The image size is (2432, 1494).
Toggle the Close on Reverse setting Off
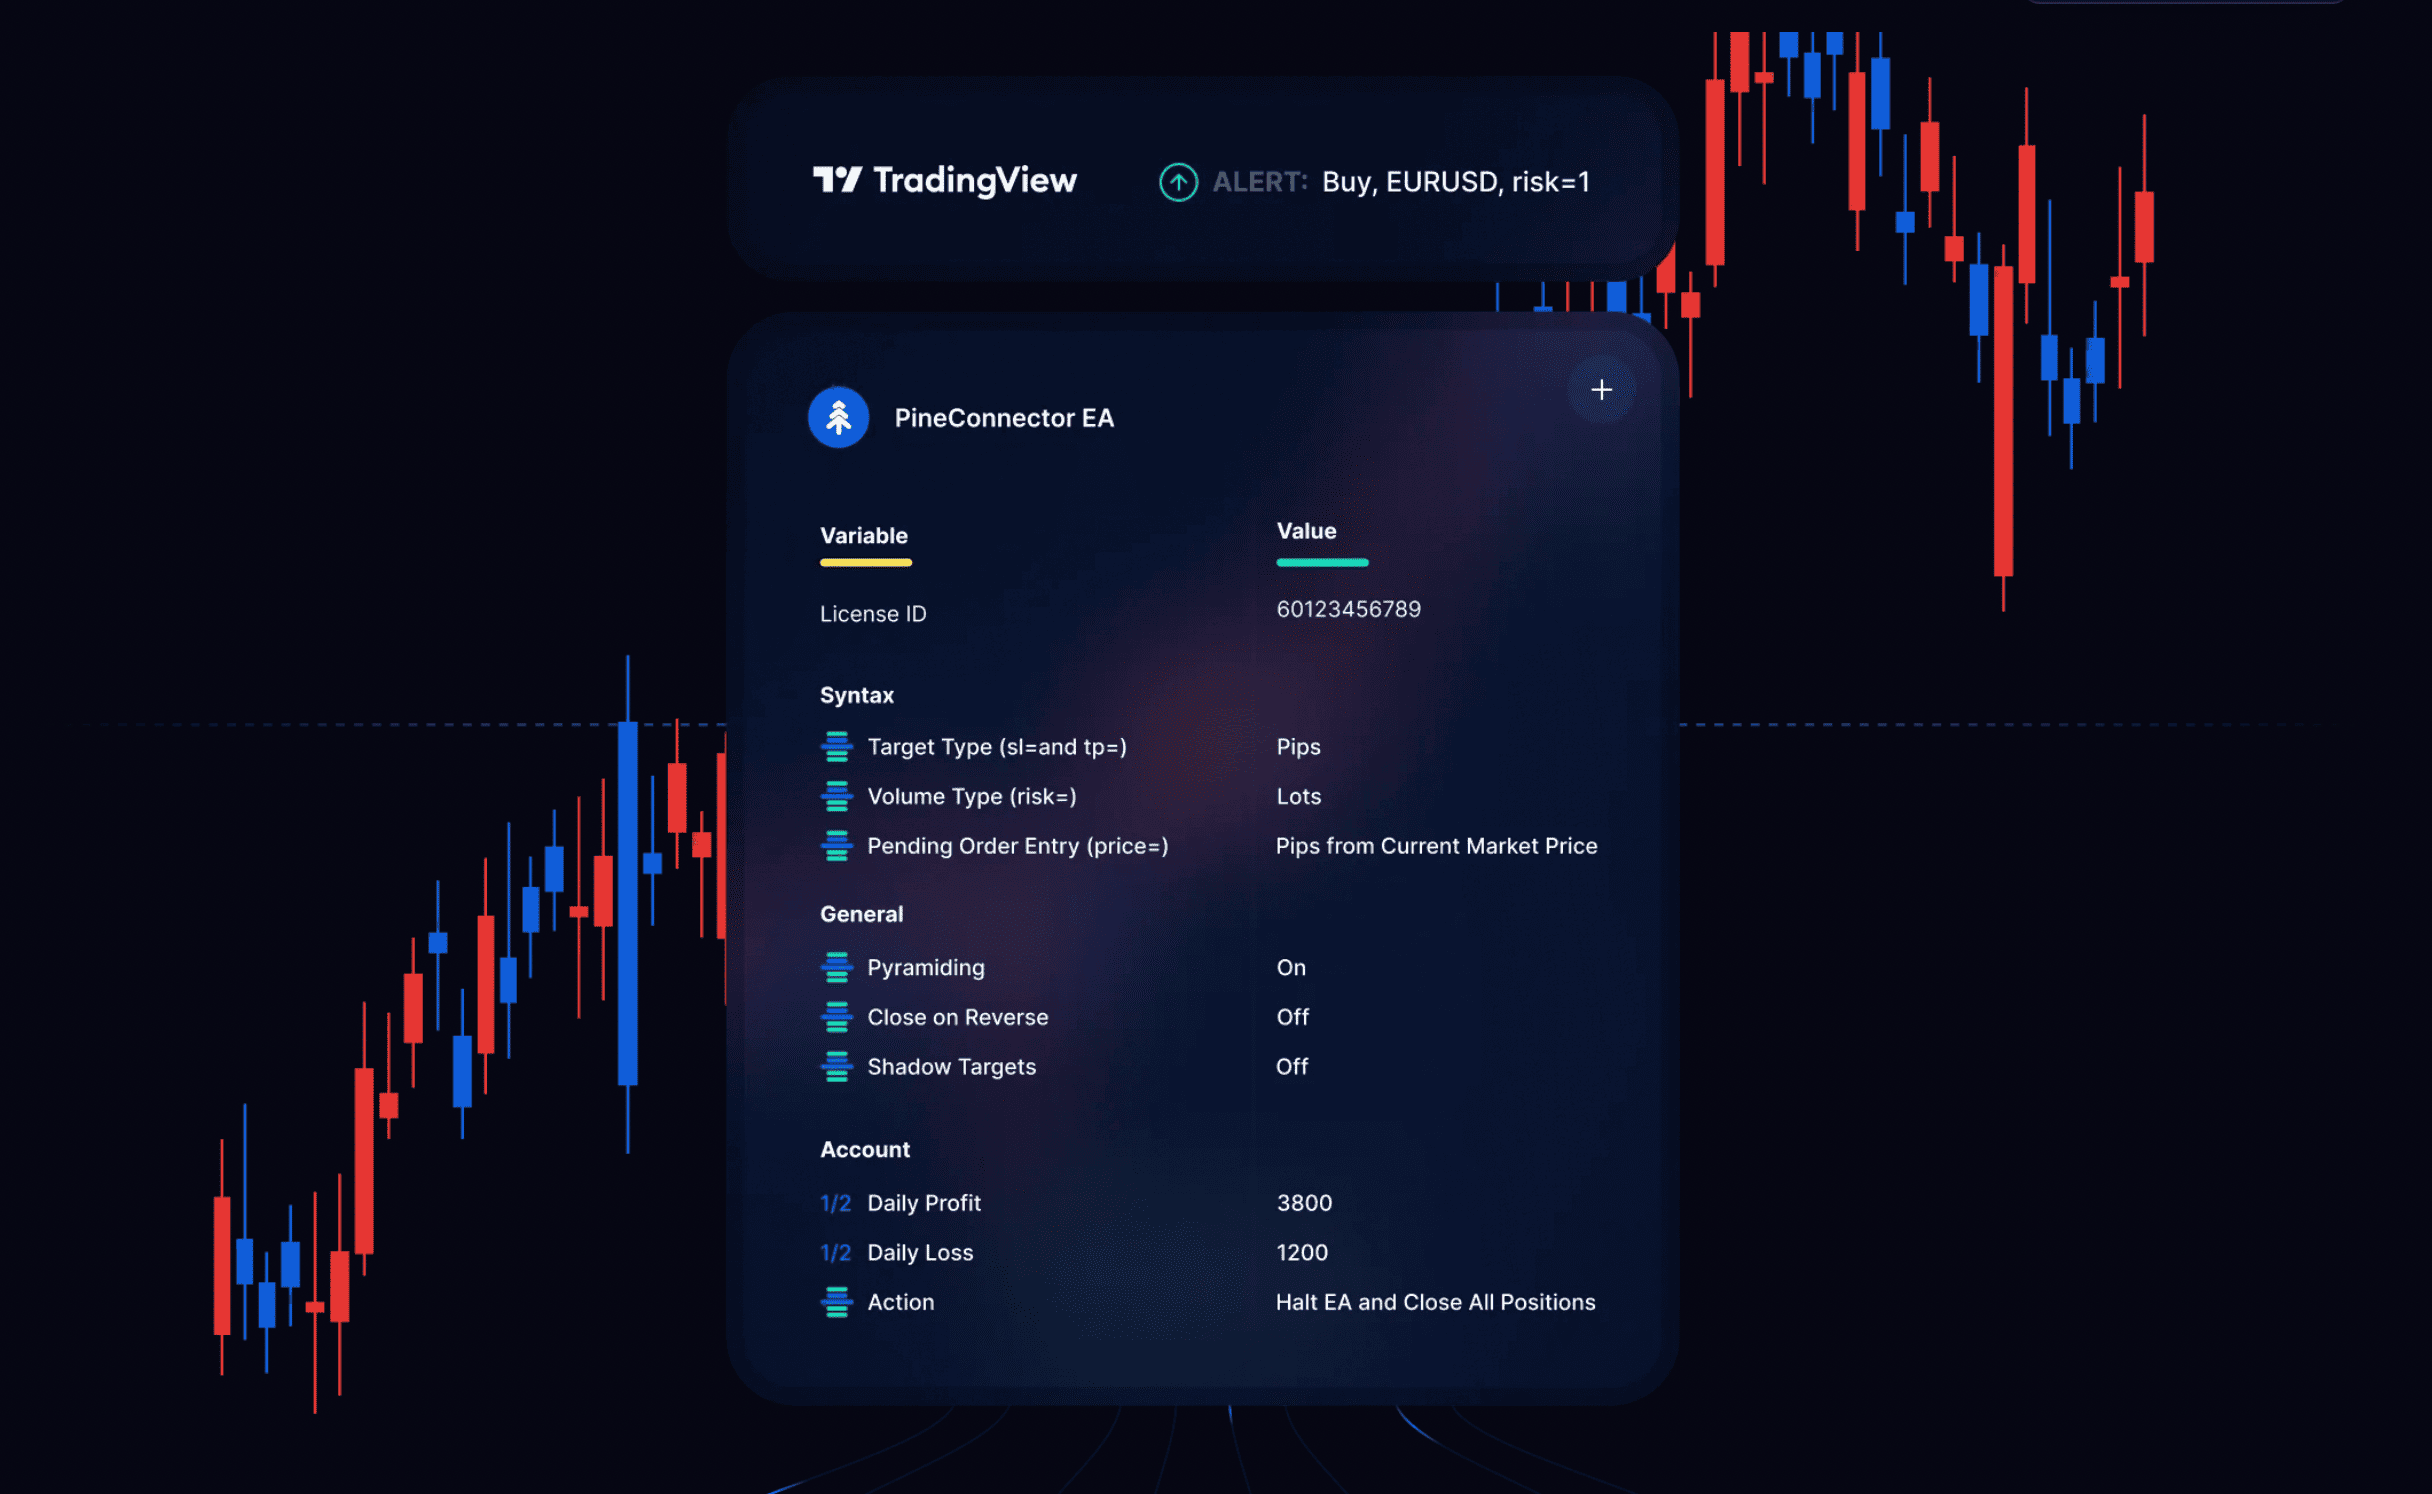point(1292,1015)
